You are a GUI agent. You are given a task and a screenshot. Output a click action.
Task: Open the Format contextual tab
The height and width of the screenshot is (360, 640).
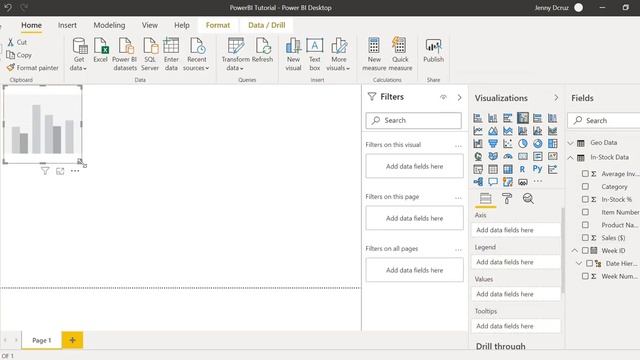pos(218,25)
